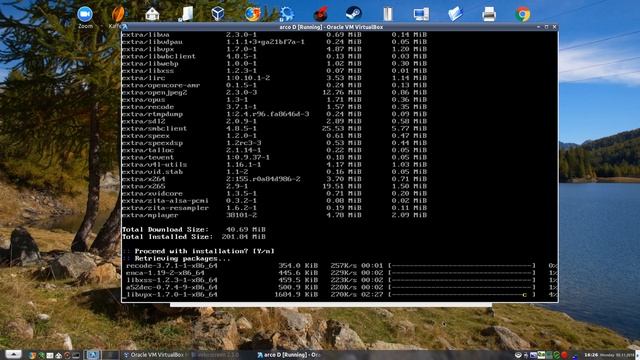Click the libvpx download progress bar
640x360 pixels.
[462, 294]
